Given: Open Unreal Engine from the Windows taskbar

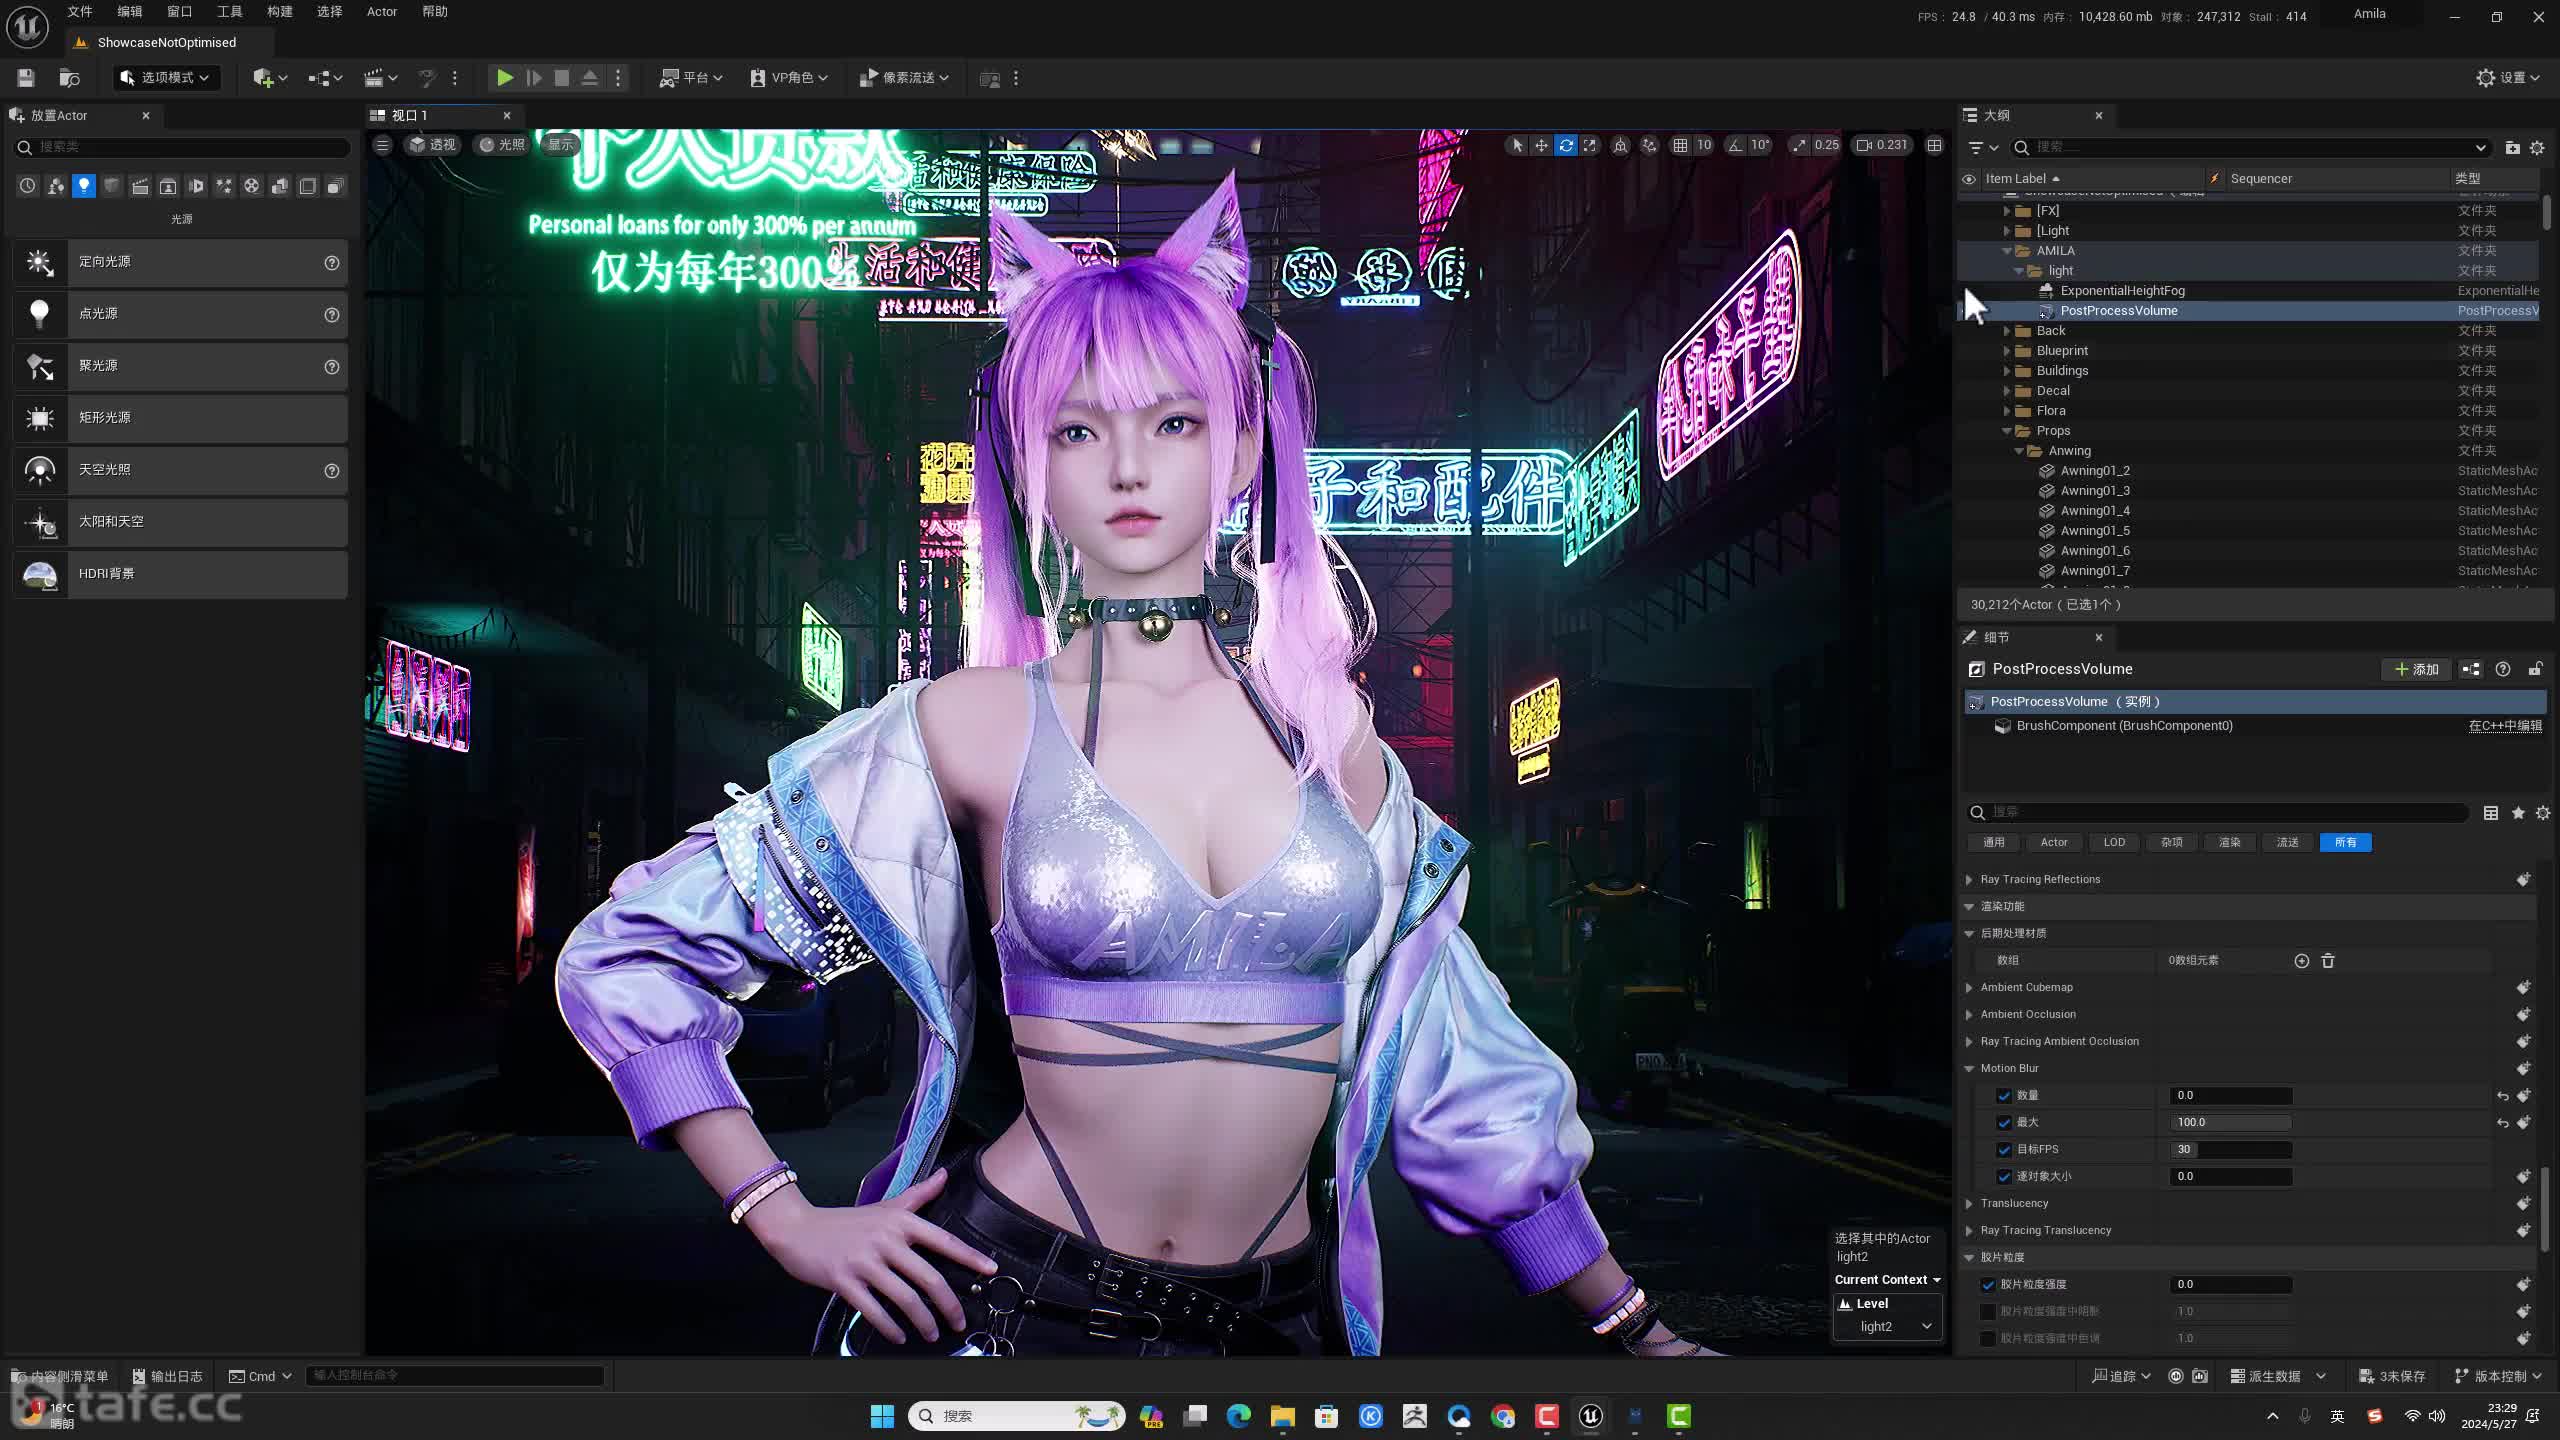Looking at the screenshot, I should [1591, 1416].
